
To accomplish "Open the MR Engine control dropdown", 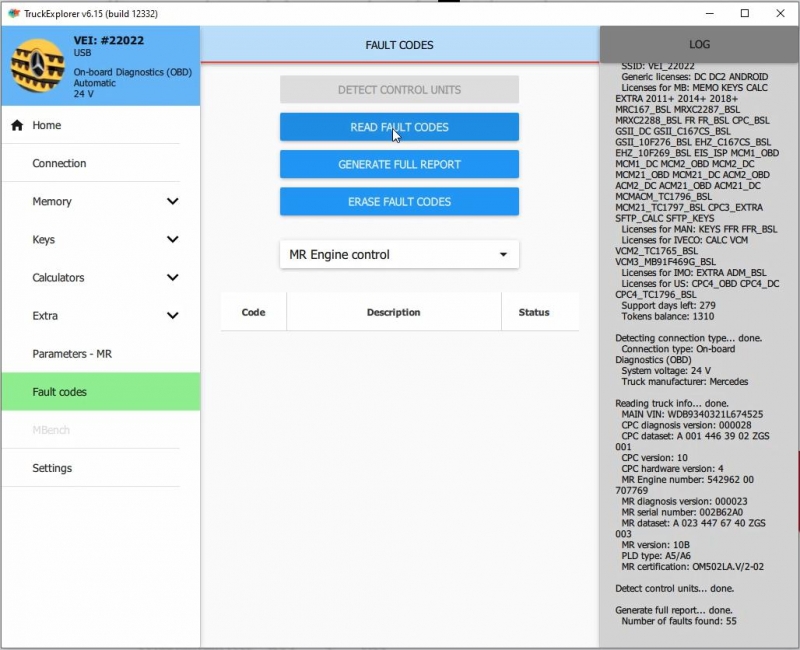I will pos(399,254).
